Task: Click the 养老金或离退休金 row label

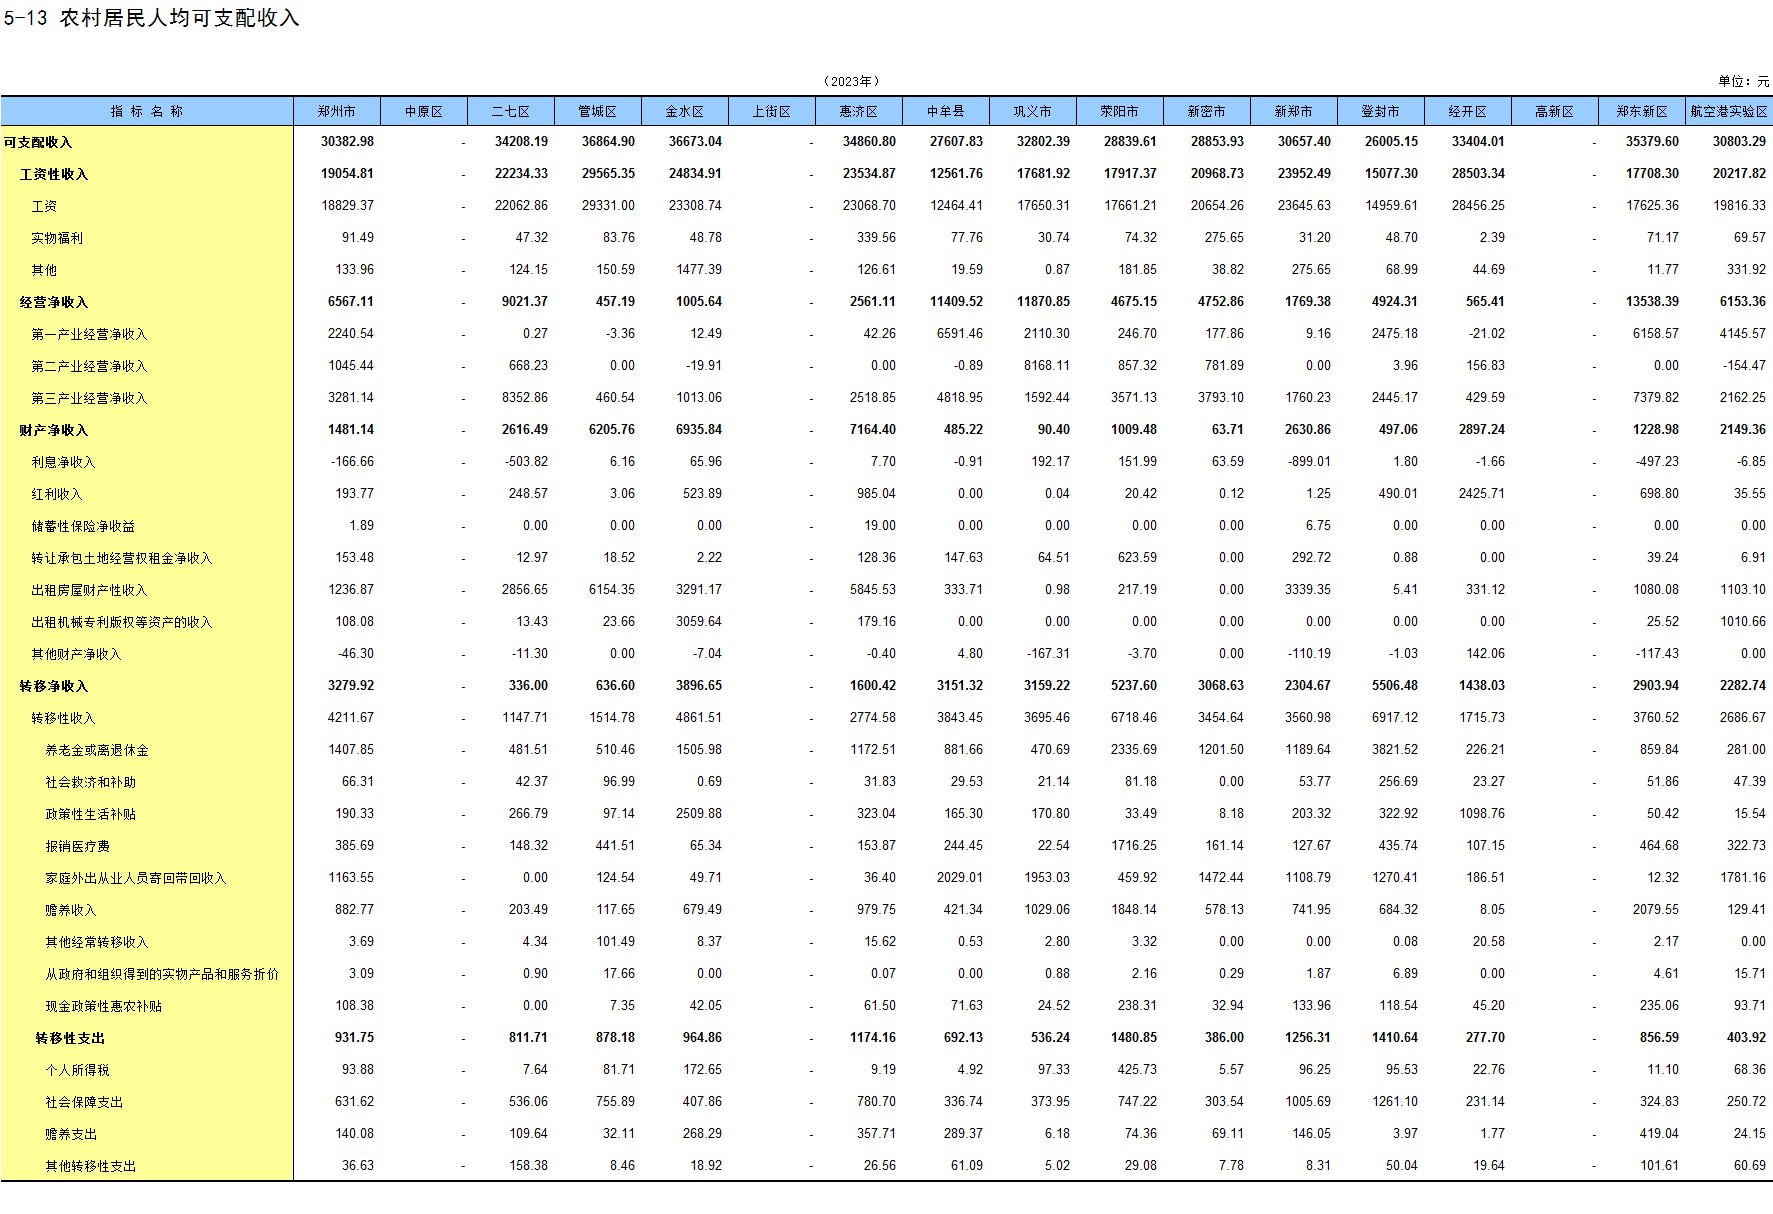Action: click(97, 750)
